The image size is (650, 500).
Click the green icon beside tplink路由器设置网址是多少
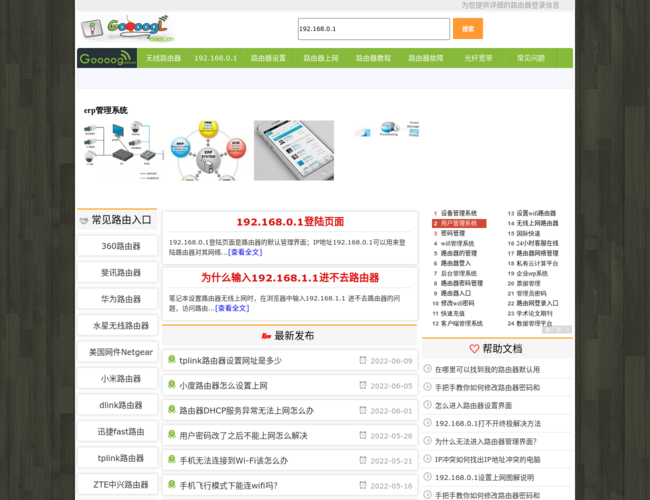point(172,360)
